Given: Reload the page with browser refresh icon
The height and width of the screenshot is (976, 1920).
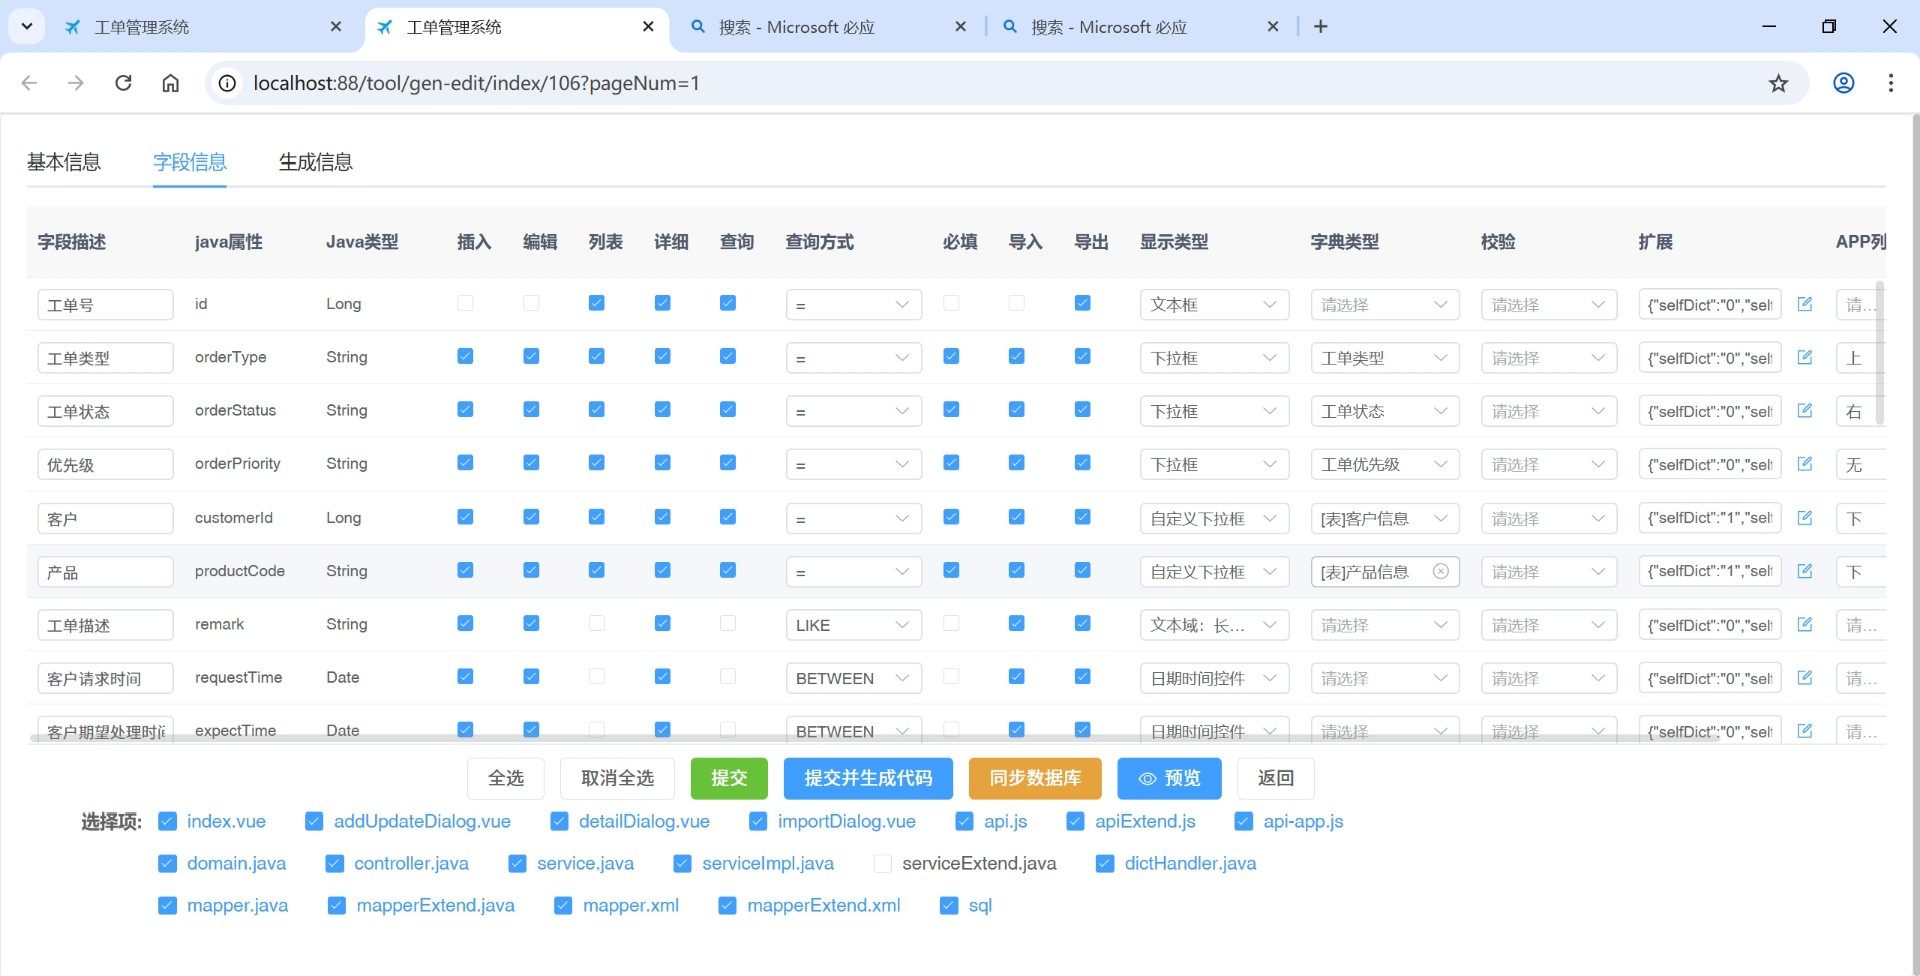Looking at the screenshot, I should pos(123,83).
